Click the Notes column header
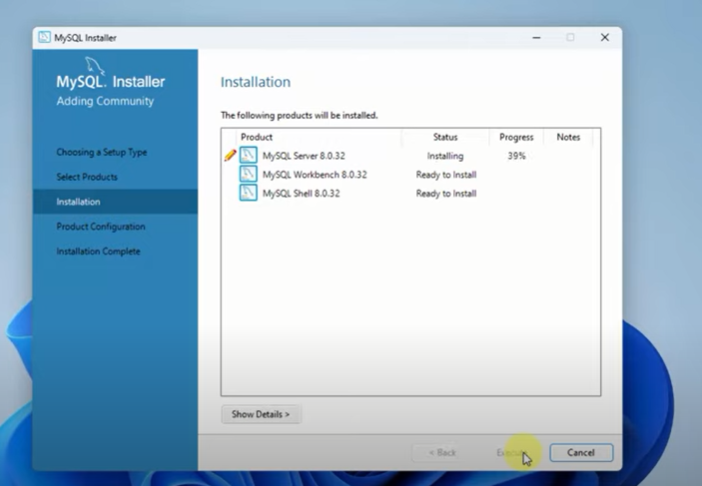 (568, 137)
